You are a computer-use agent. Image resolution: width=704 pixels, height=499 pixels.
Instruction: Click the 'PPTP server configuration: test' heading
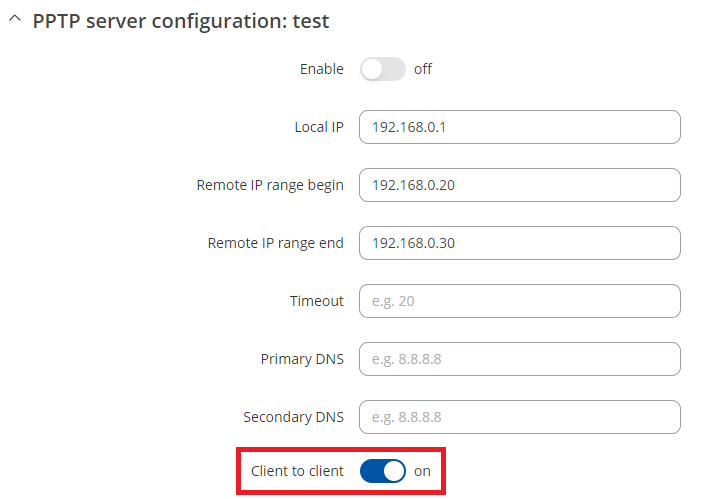pyautogui.click(x=181, y=21)
